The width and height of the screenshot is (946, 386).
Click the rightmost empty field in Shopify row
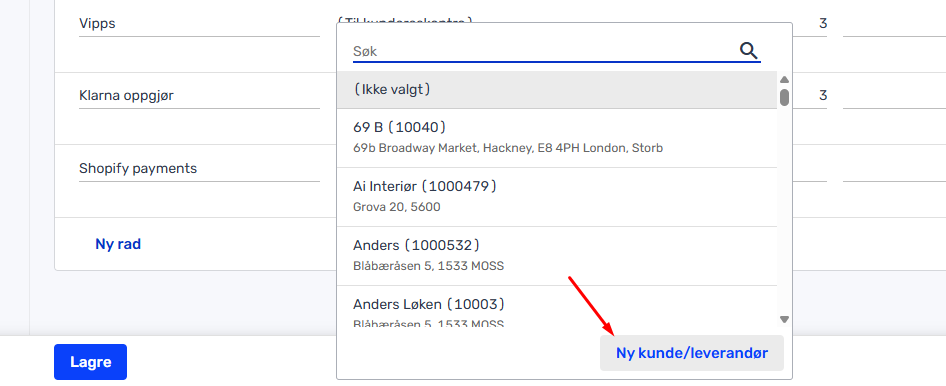click(x=894, y=168)
